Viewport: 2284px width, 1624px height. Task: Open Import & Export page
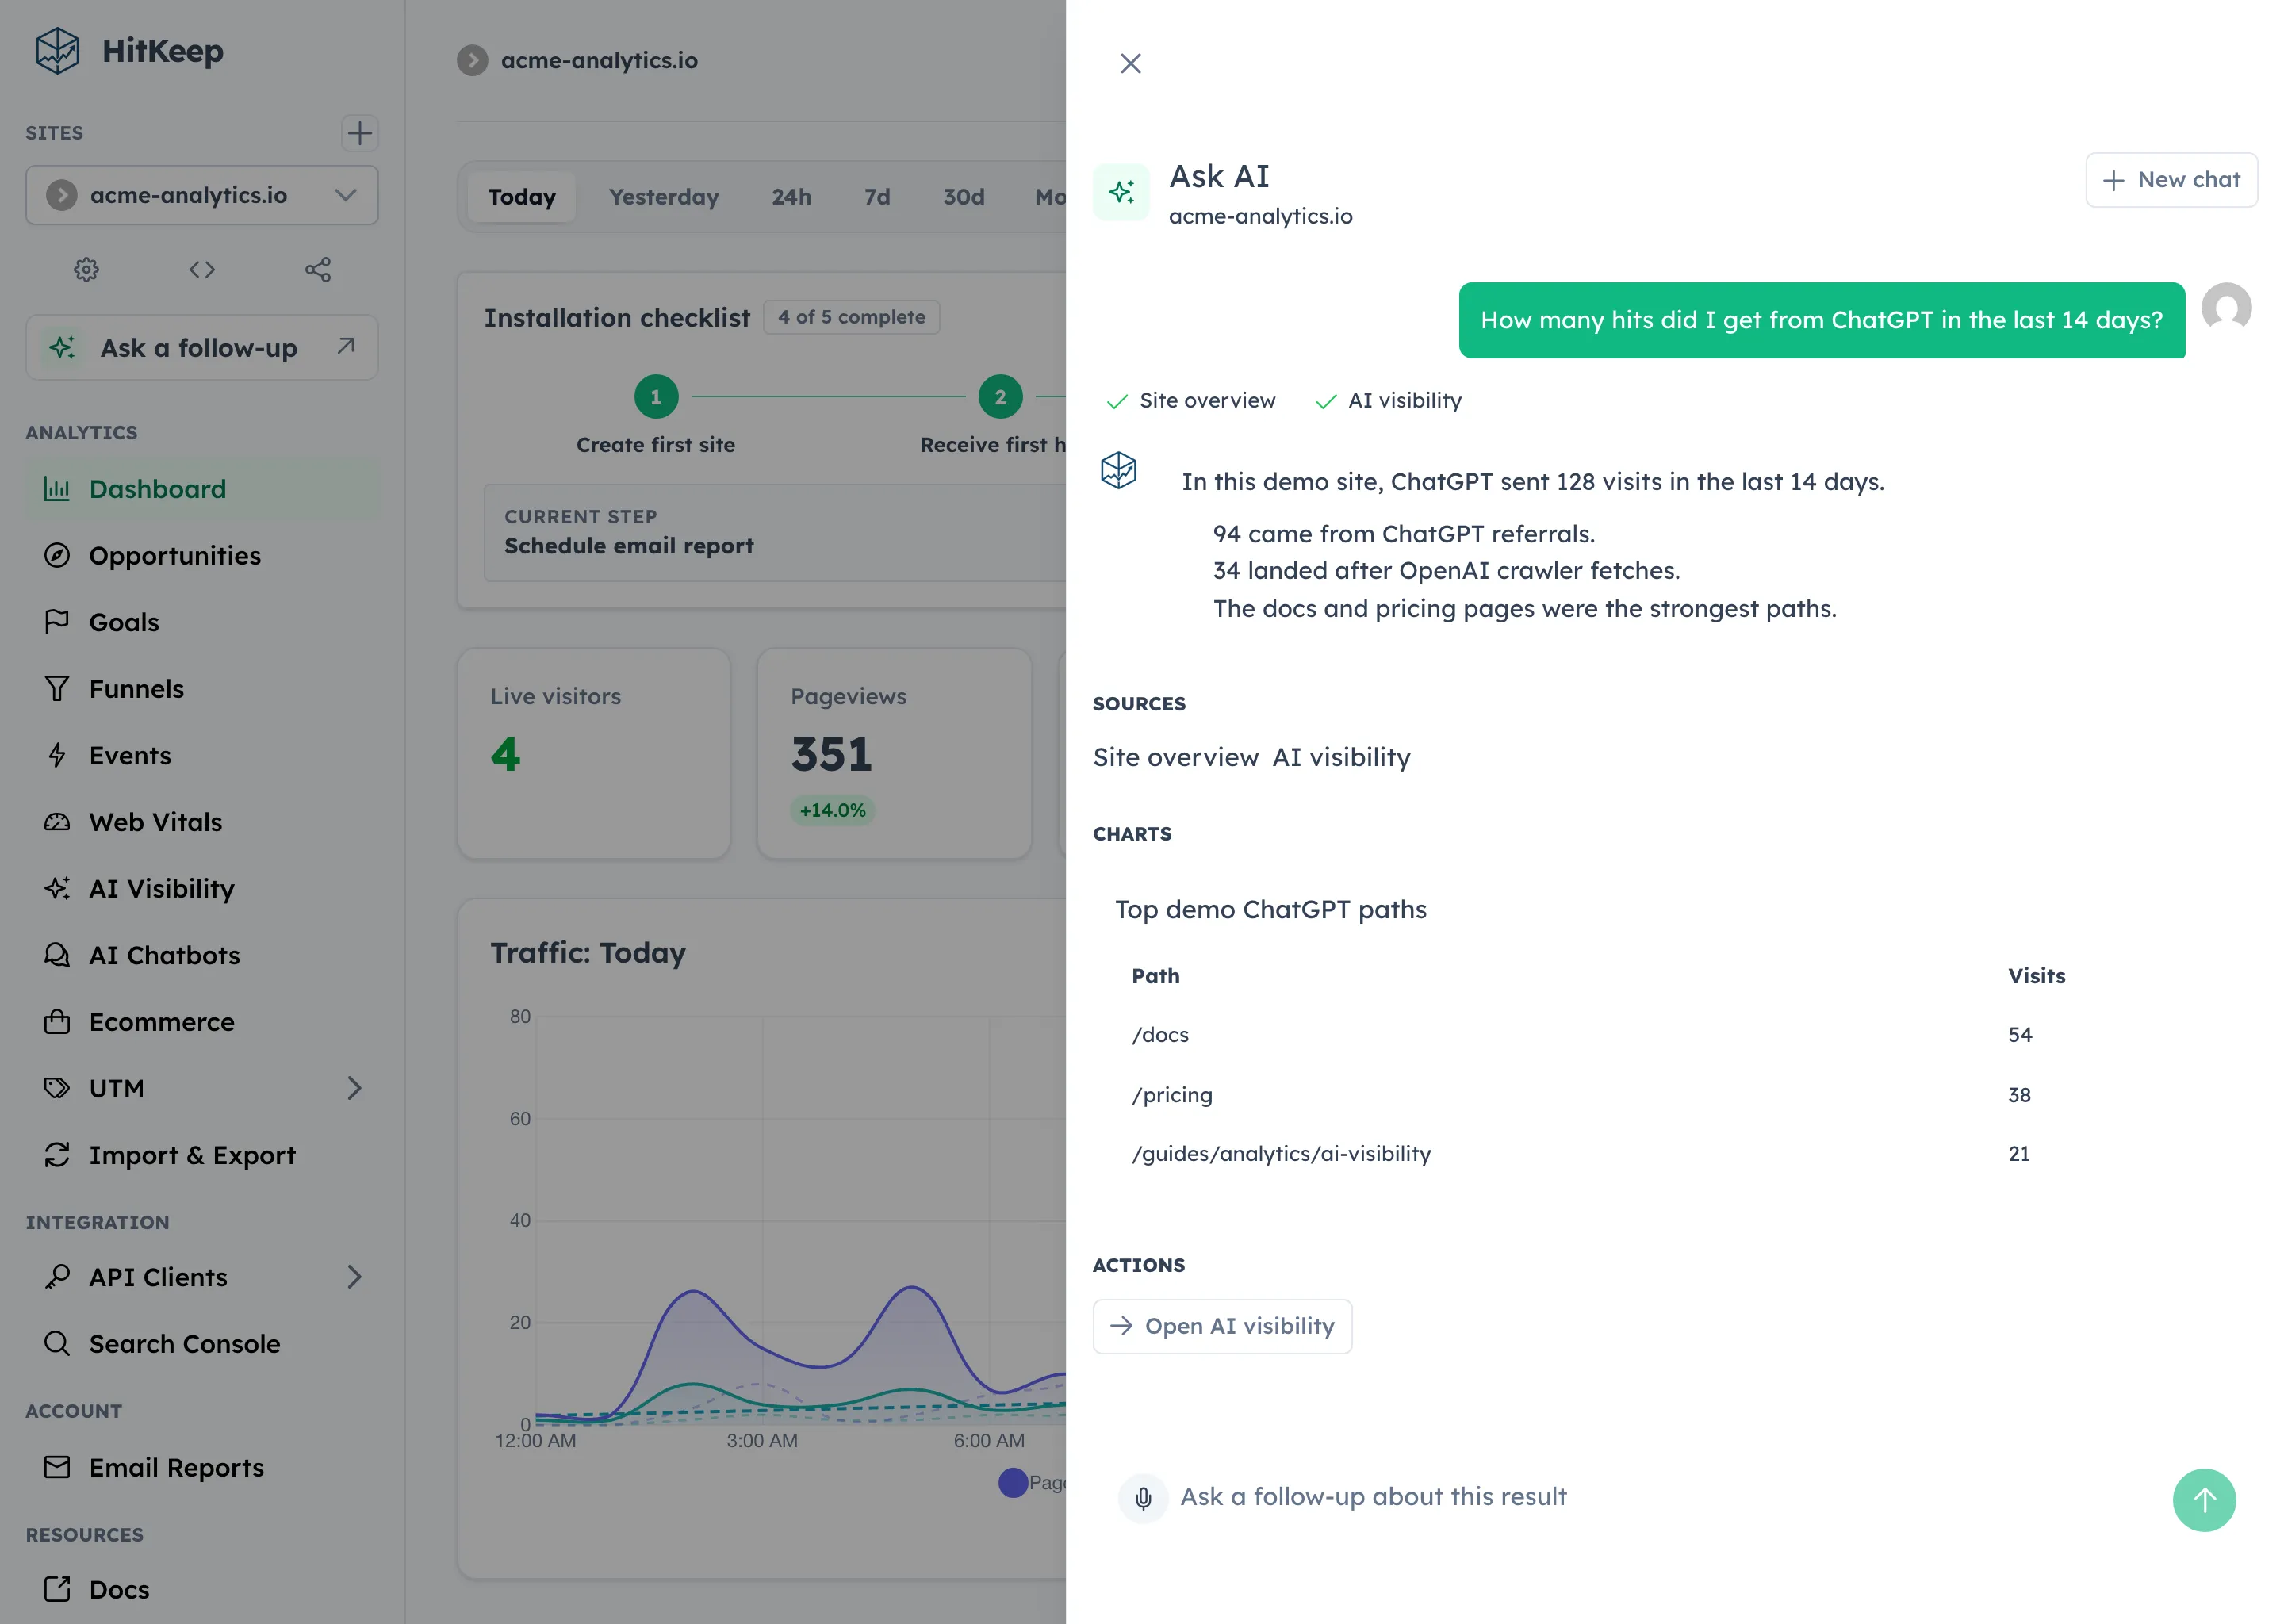202,1155
